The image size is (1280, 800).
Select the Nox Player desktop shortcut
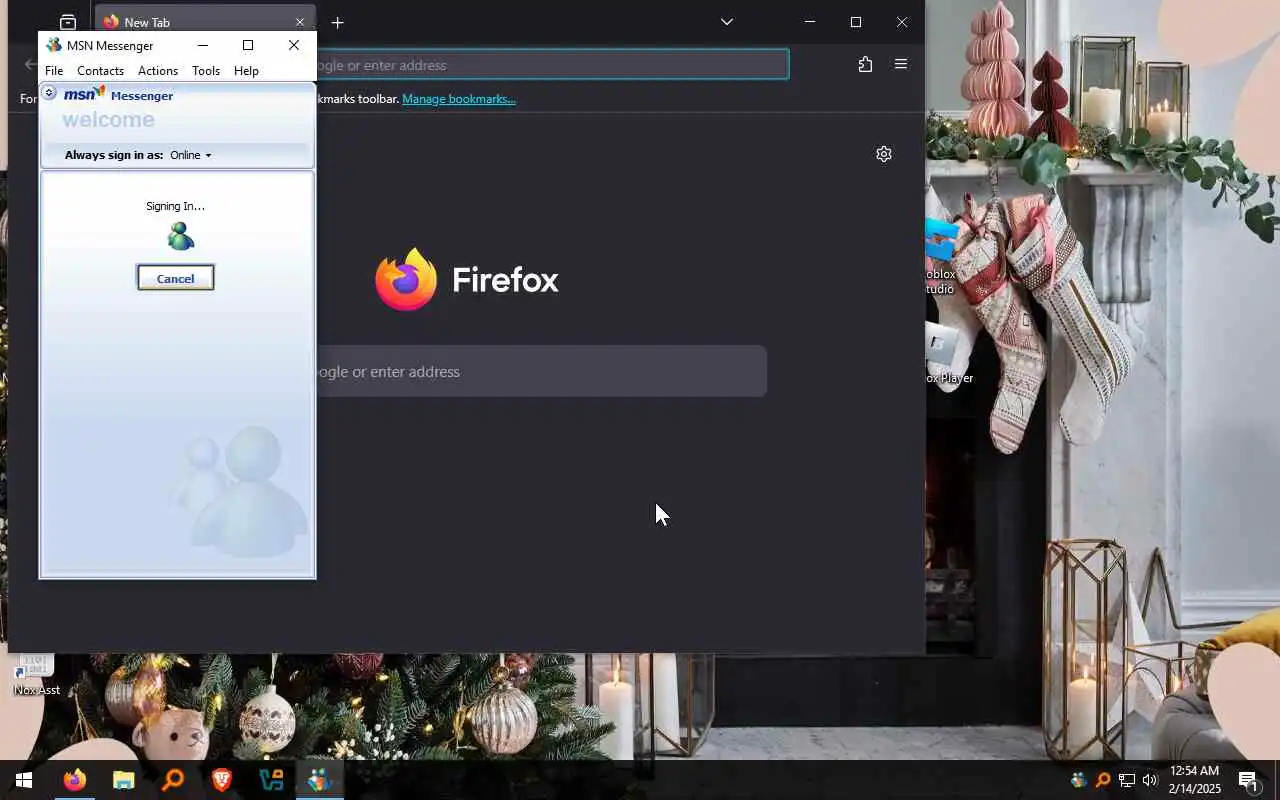coord(949,353)
